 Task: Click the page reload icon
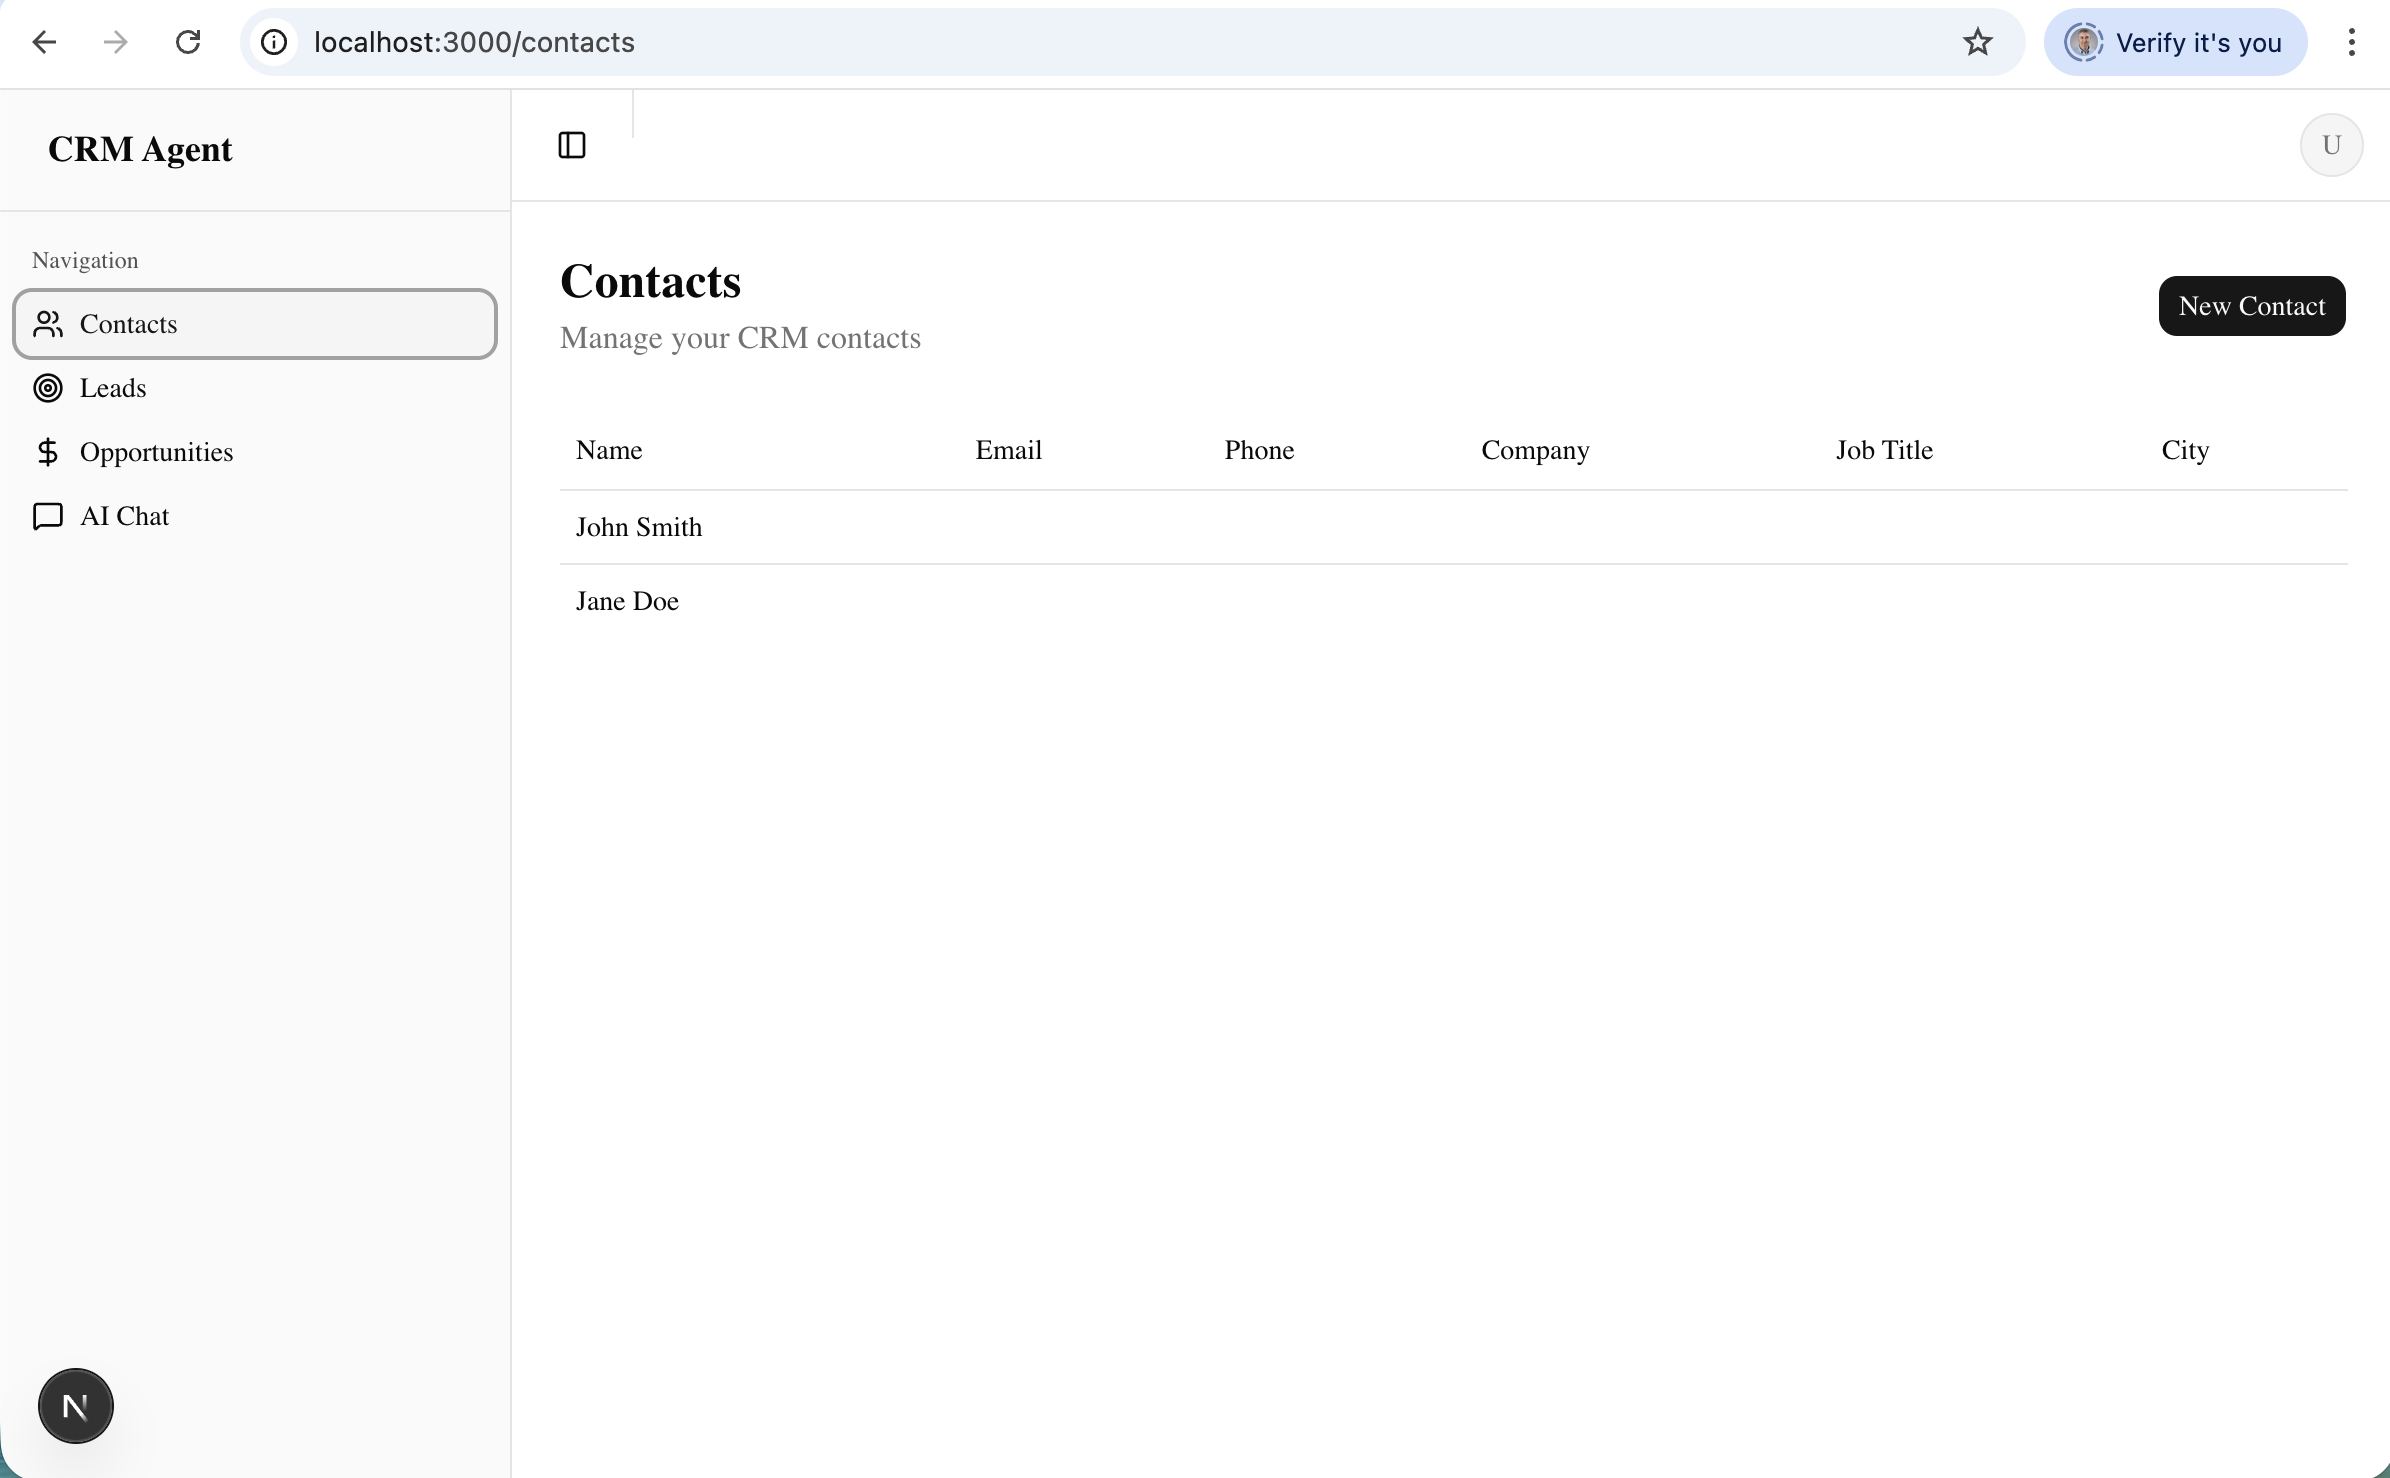(x=187, y=42)
